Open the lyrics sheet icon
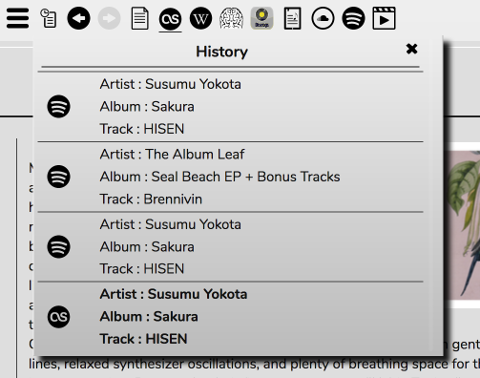480x378 pixels. point(292,18)
